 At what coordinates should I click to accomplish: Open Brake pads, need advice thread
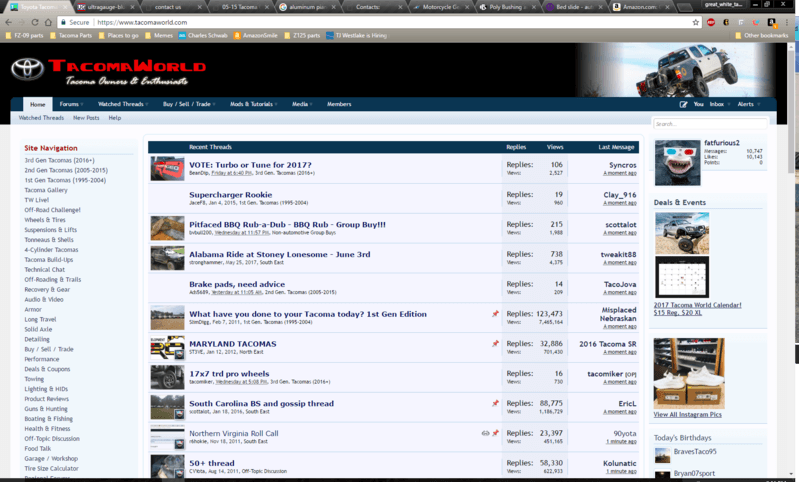click(x=237, y=284)
